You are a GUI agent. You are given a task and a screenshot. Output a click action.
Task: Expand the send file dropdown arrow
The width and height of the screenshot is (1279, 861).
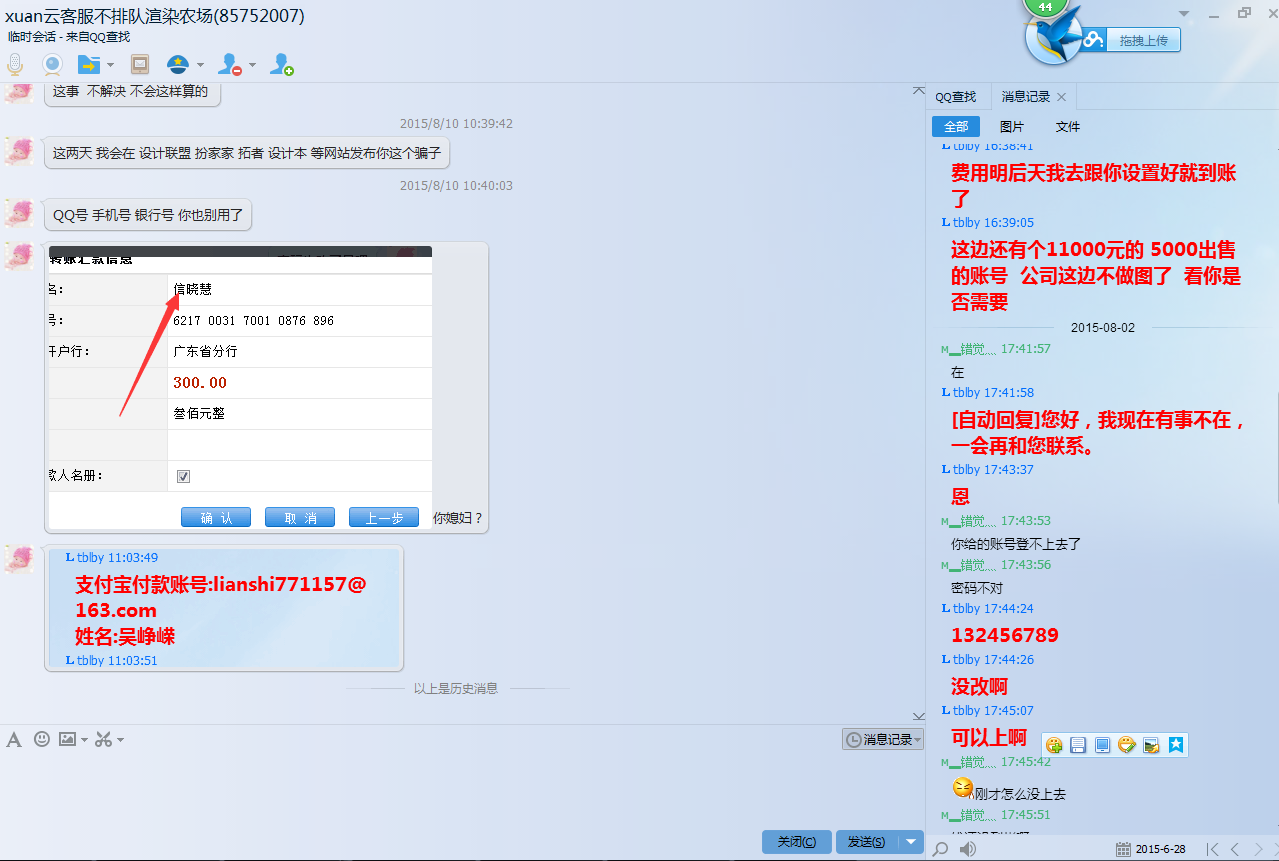coord(110,65)
